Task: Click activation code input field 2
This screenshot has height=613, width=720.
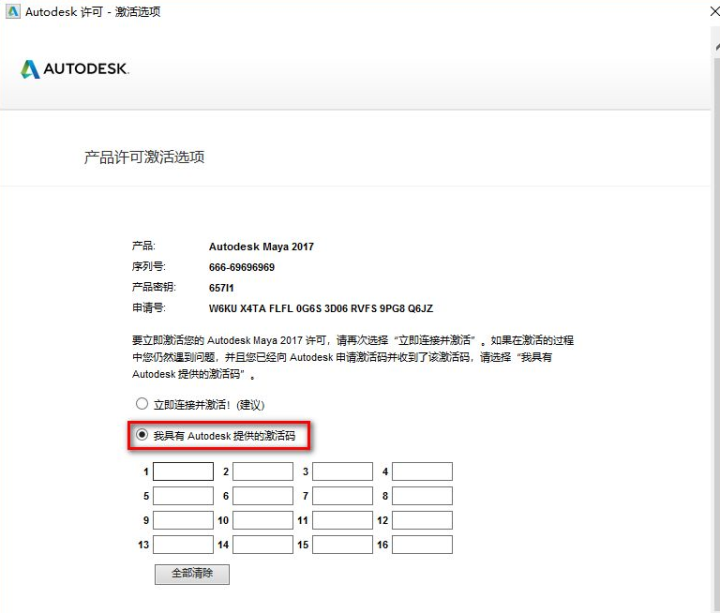Action: click(x=263, y=471)
